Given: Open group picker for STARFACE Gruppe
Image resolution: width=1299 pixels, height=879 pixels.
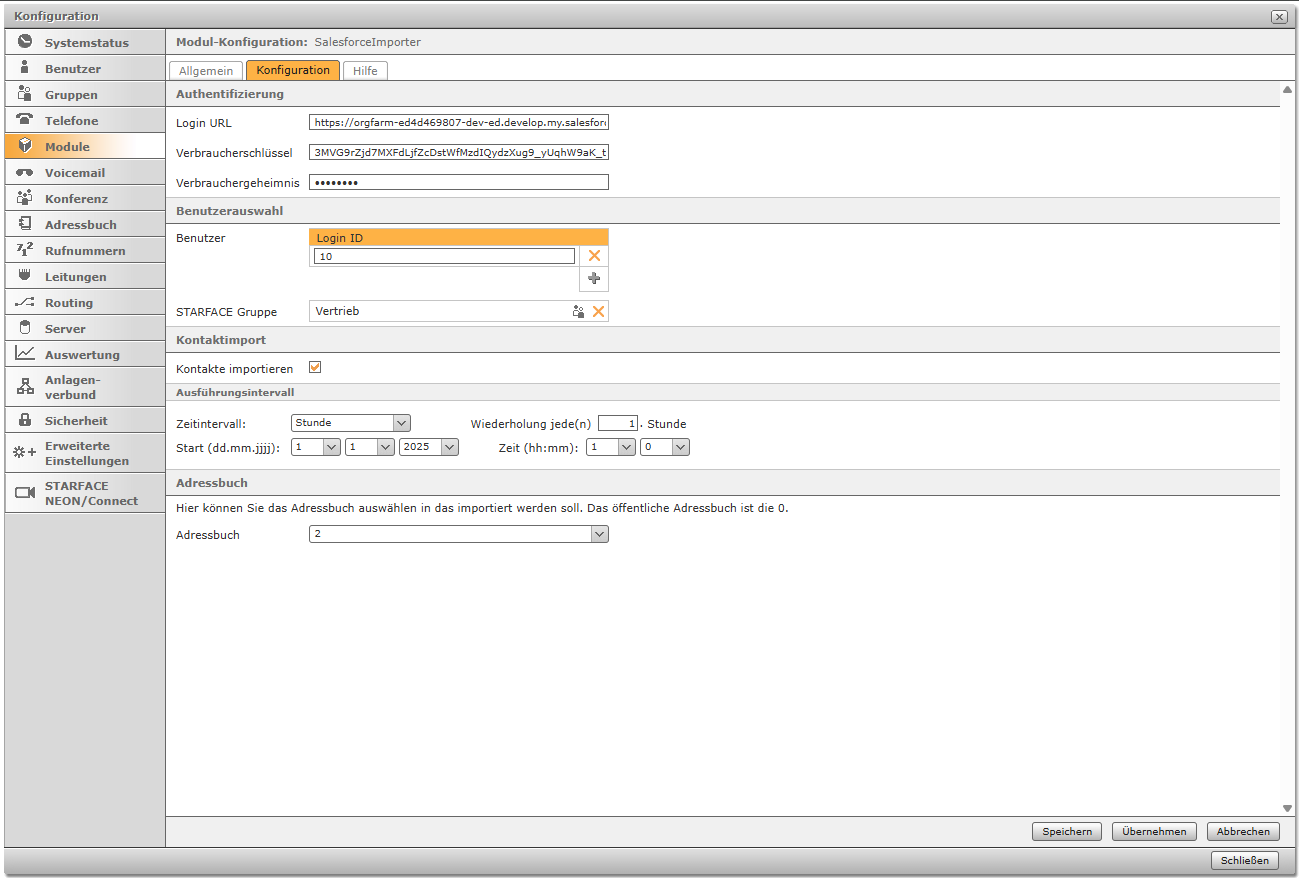Looking at the screenshot, I should [x=578, y=312].
